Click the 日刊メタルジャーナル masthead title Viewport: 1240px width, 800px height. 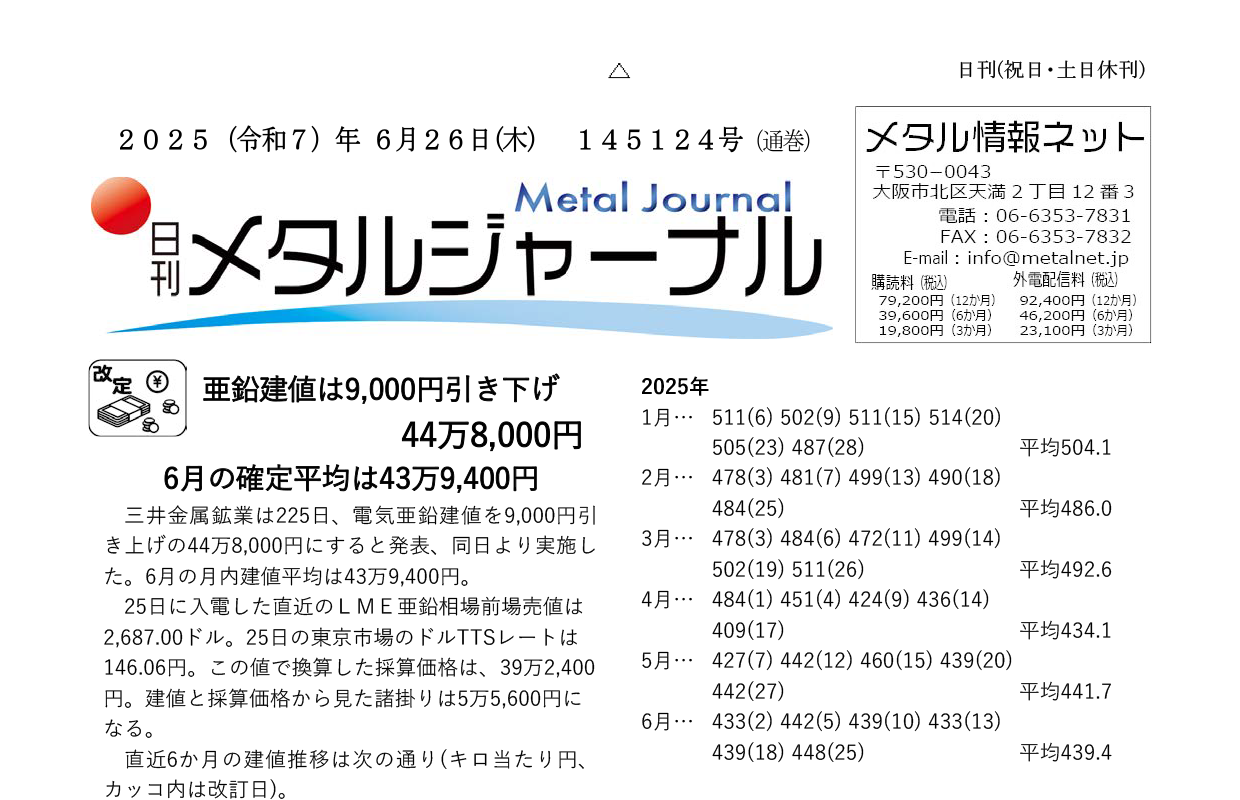(x=484, y=258)
